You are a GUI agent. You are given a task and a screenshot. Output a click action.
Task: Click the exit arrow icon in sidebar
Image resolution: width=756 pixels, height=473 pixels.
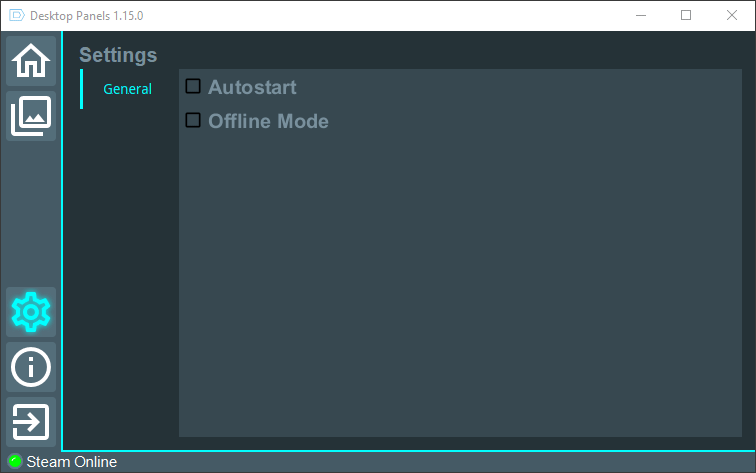[31, 422]
